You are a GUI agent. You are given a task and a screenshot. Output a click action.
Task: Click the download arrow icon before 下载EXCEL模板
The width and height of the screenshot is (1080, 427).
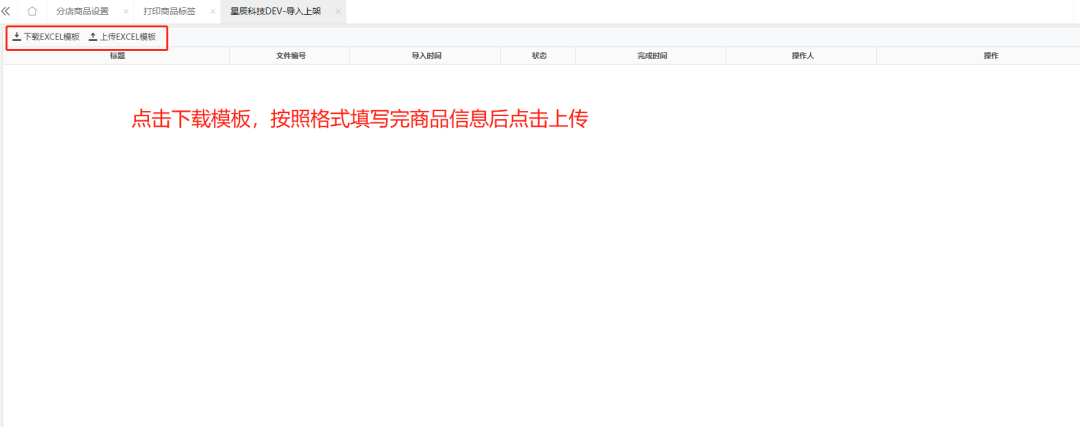point(17,37)
